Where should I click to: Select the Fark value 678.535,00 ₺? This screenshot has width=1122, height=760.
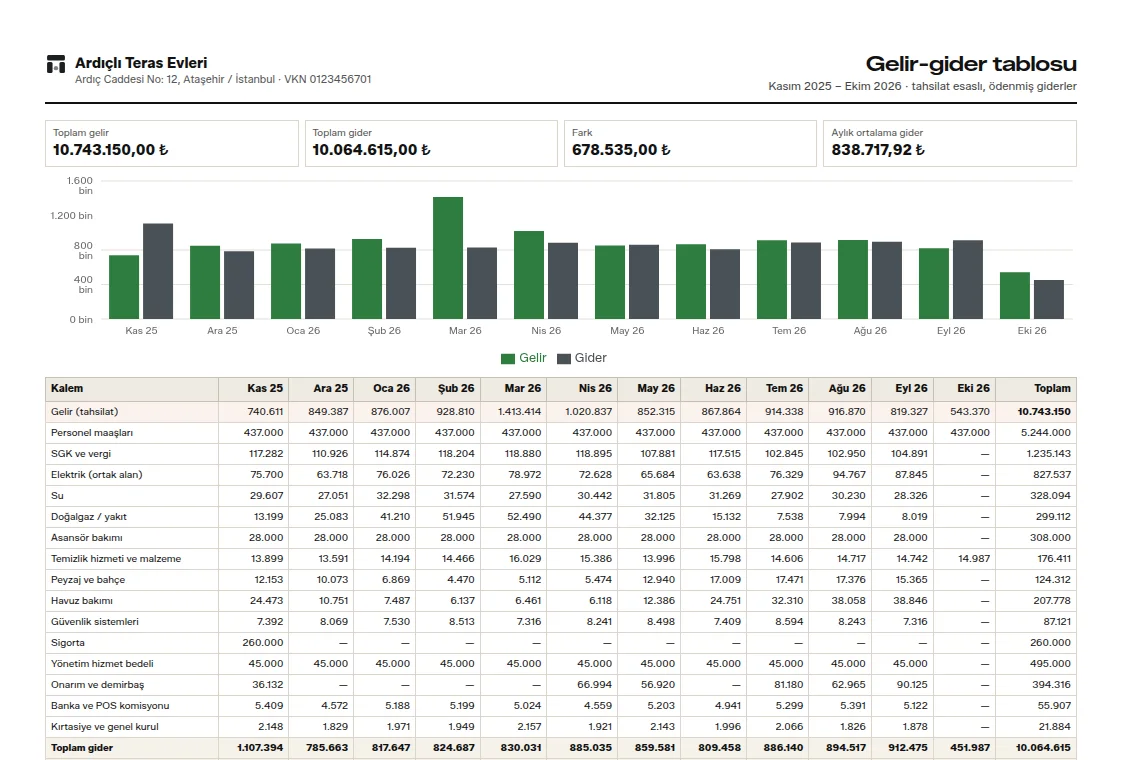tap(621, 150)
